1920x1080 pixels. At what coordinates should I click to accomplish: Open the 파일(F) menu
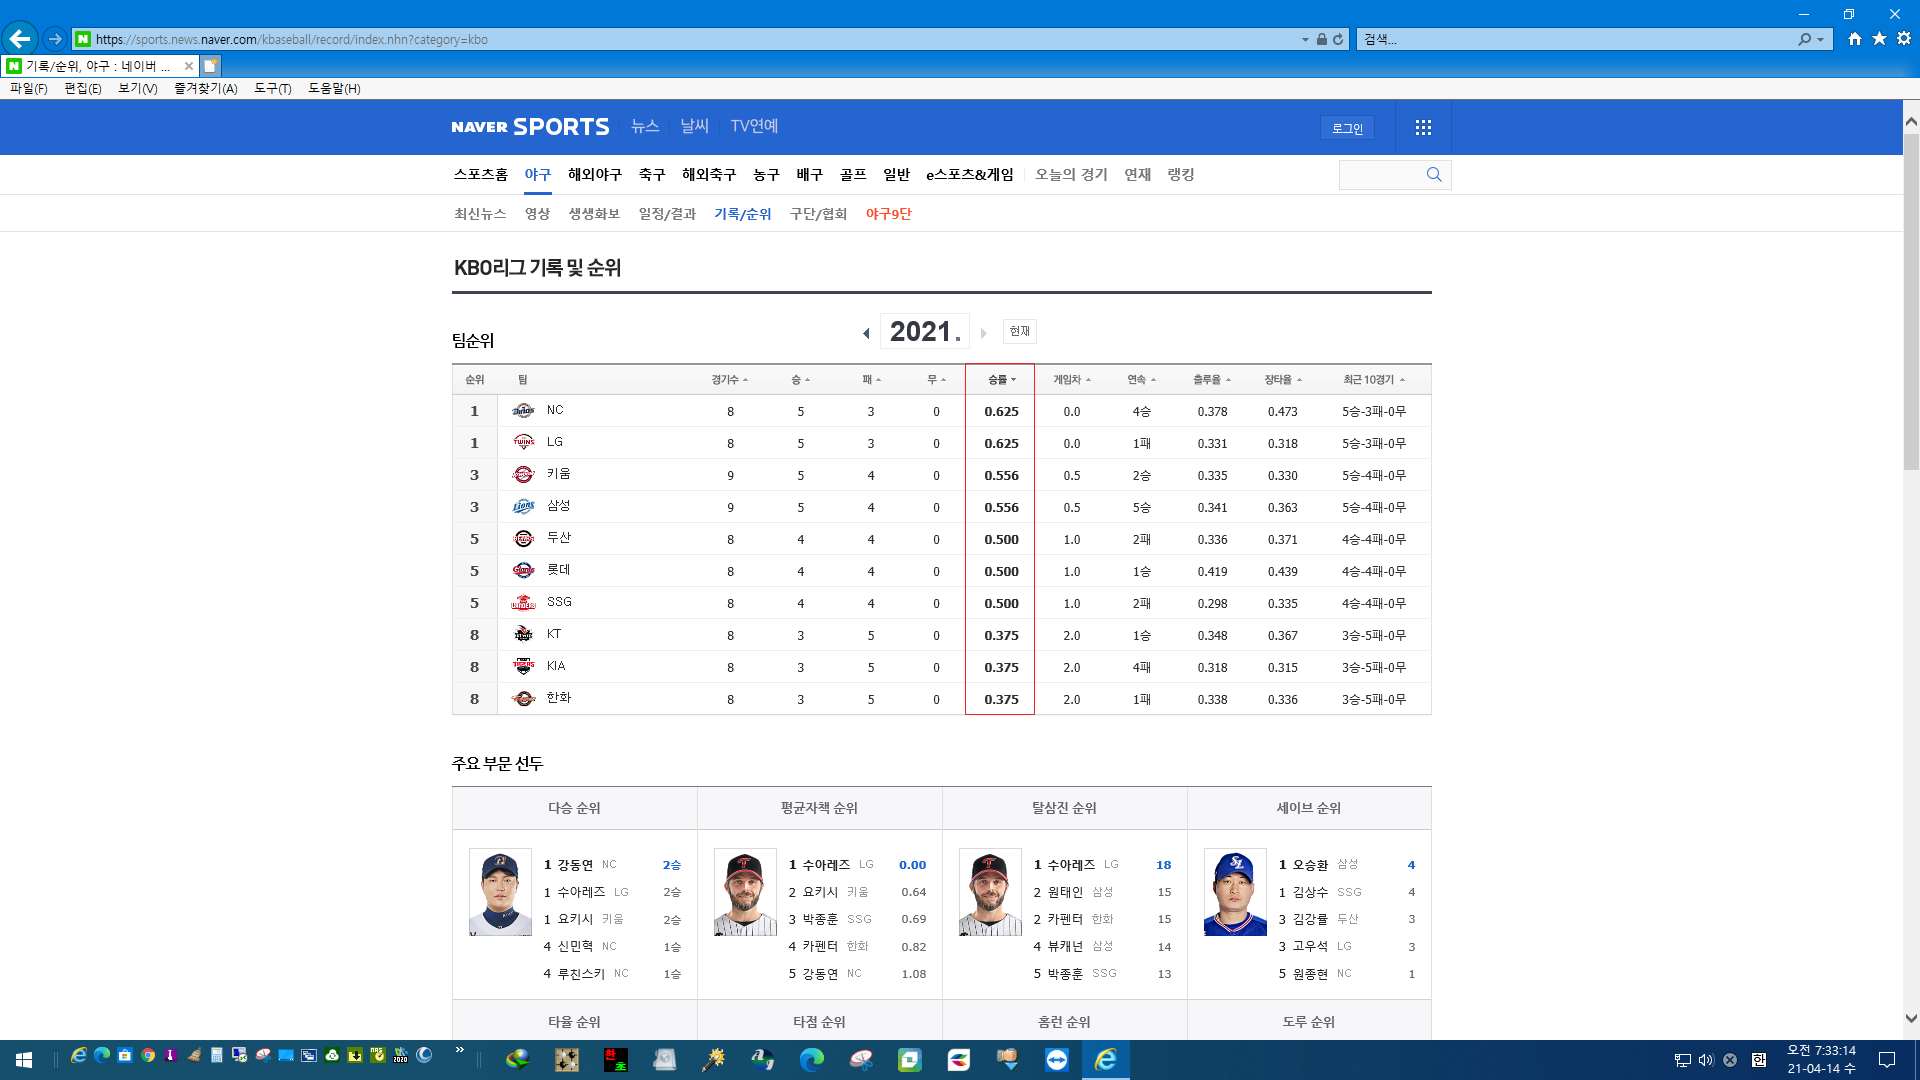pyautogui.click(x=29, y=88)
